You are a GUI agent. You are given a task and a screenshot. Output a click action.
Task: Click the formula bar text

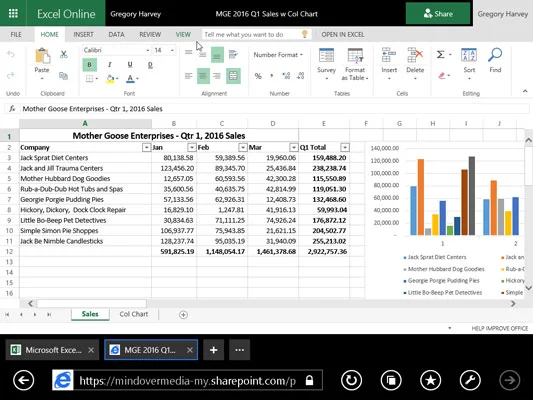point(92,109)
